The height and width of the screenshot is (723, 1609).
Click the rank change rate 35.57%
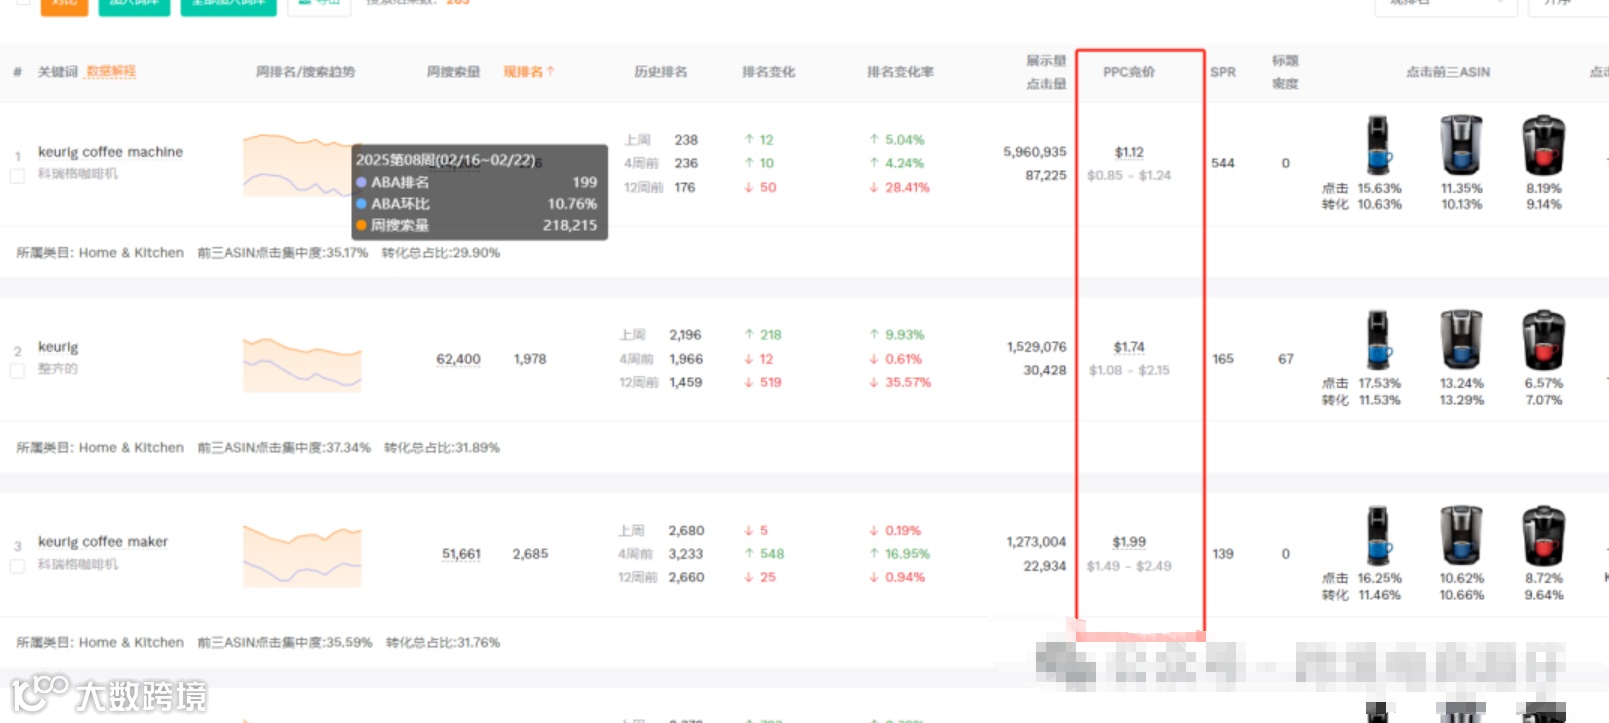point(908,382)
